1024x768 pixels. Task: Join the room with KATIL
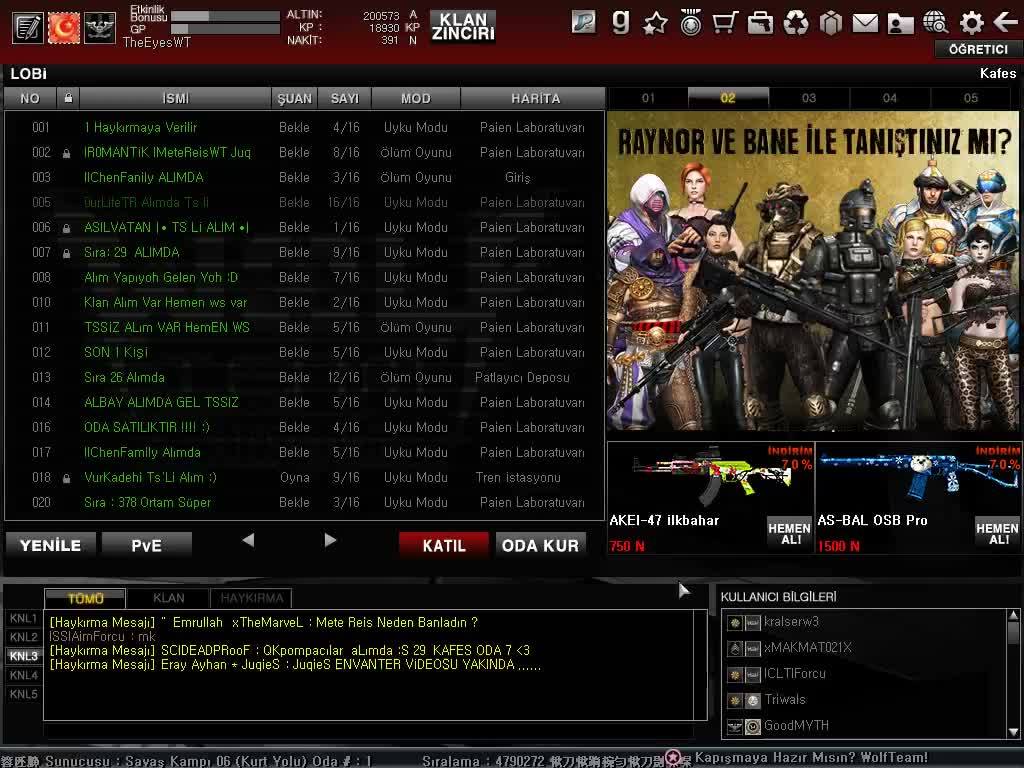[x=444, y=545]
